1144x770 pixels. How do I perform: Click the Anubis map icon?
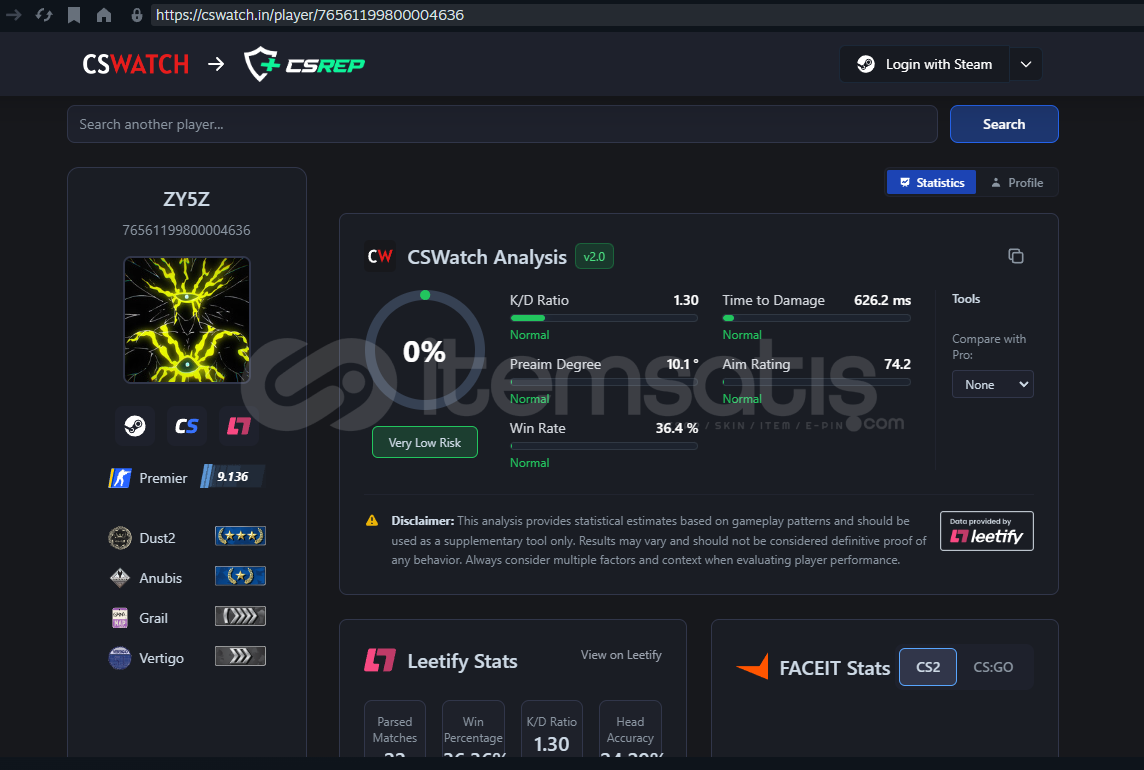(x=120, y=578)
